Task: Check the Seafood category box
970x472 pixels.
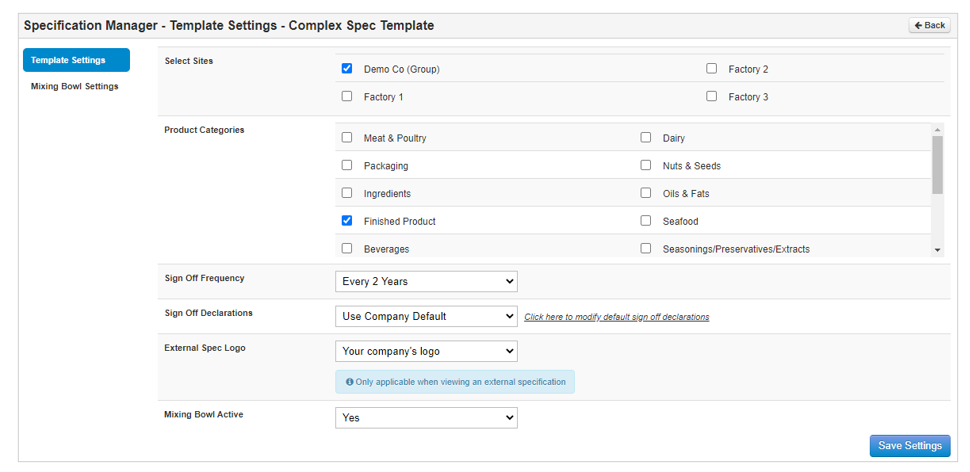Action: click(x=646, y=221)
